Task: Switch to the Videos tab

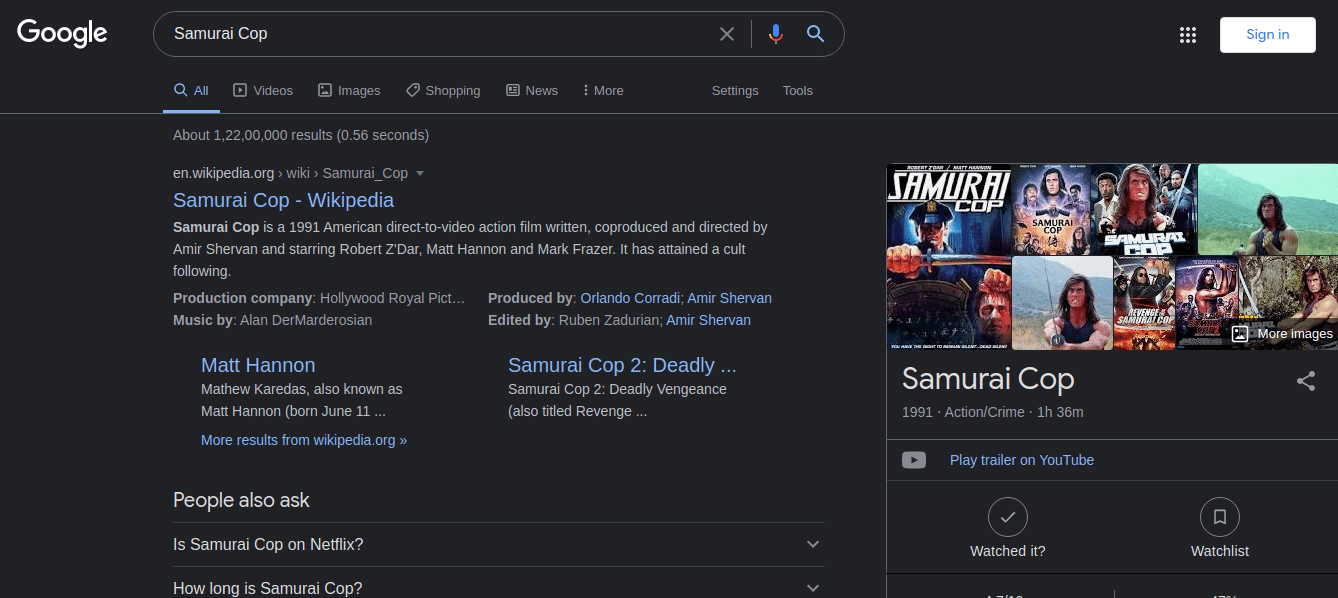Action: coord(263,90)
